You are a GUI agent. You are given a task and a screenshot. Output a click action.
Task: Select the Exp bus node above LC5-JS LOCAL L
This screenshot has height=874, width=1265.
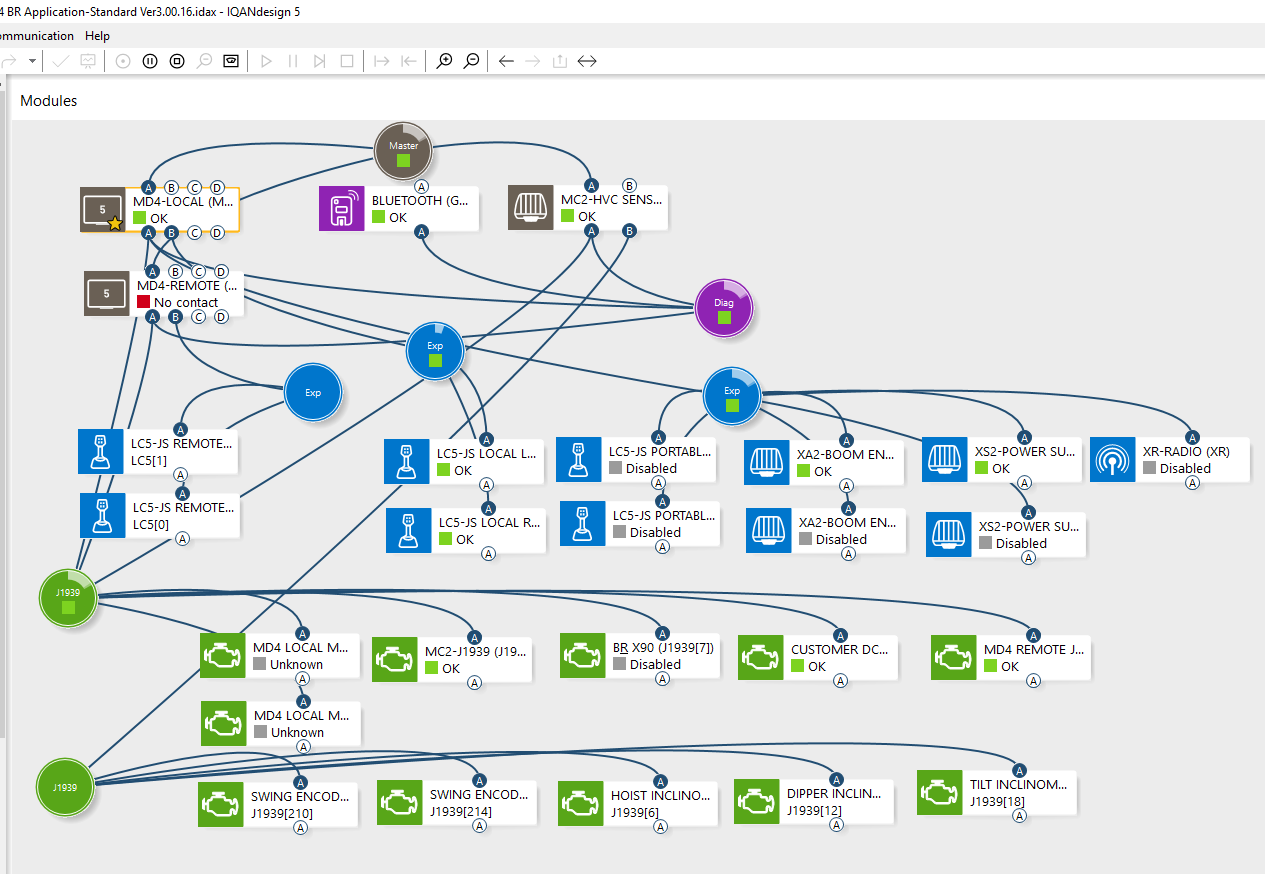tap(435, 352)
